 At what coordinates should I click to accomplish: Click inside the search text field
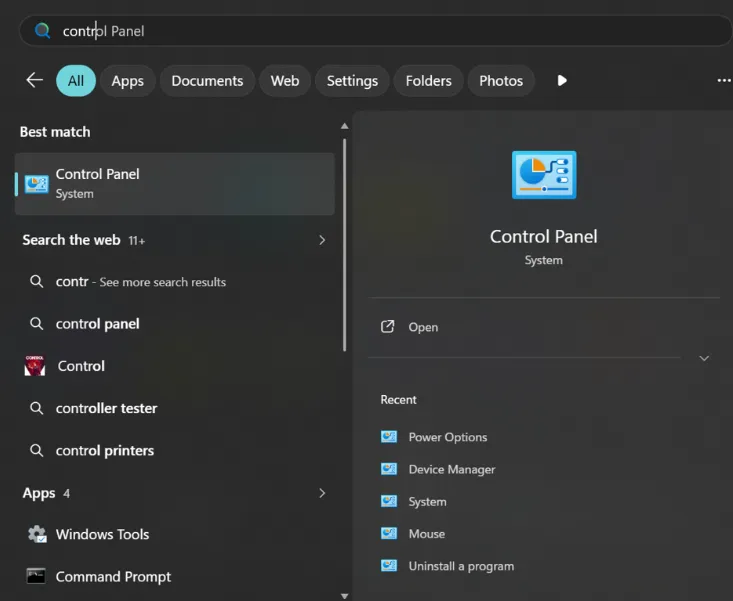click(375, 31)
